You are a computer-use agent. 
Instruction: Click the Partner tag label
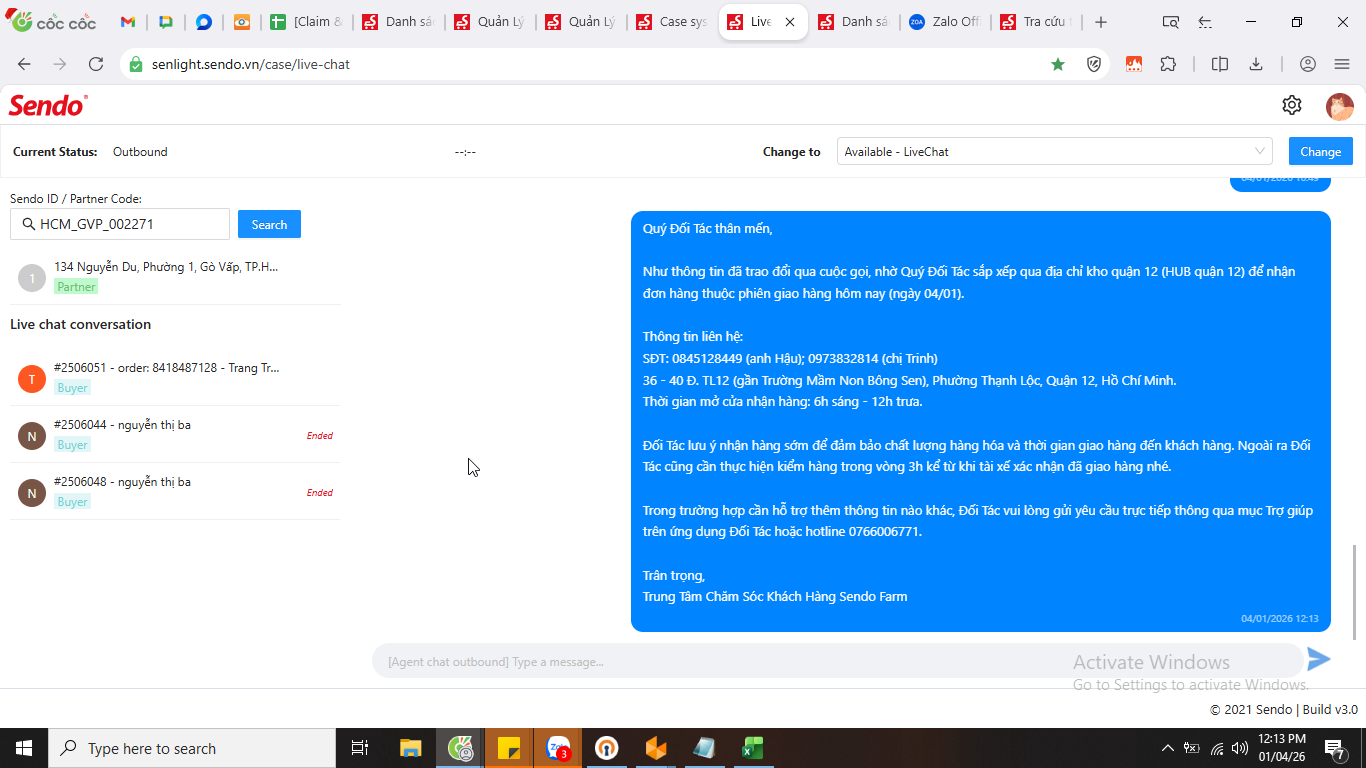point(76,287)
